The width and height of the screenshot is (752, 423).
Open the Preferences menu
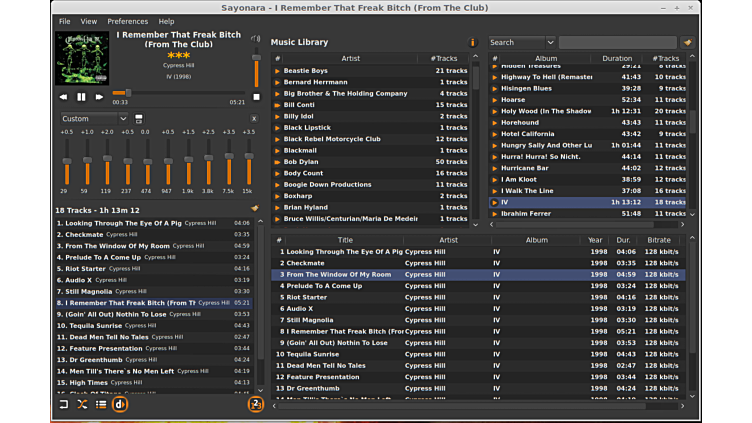pyautogui.click(x=127, y=21)
